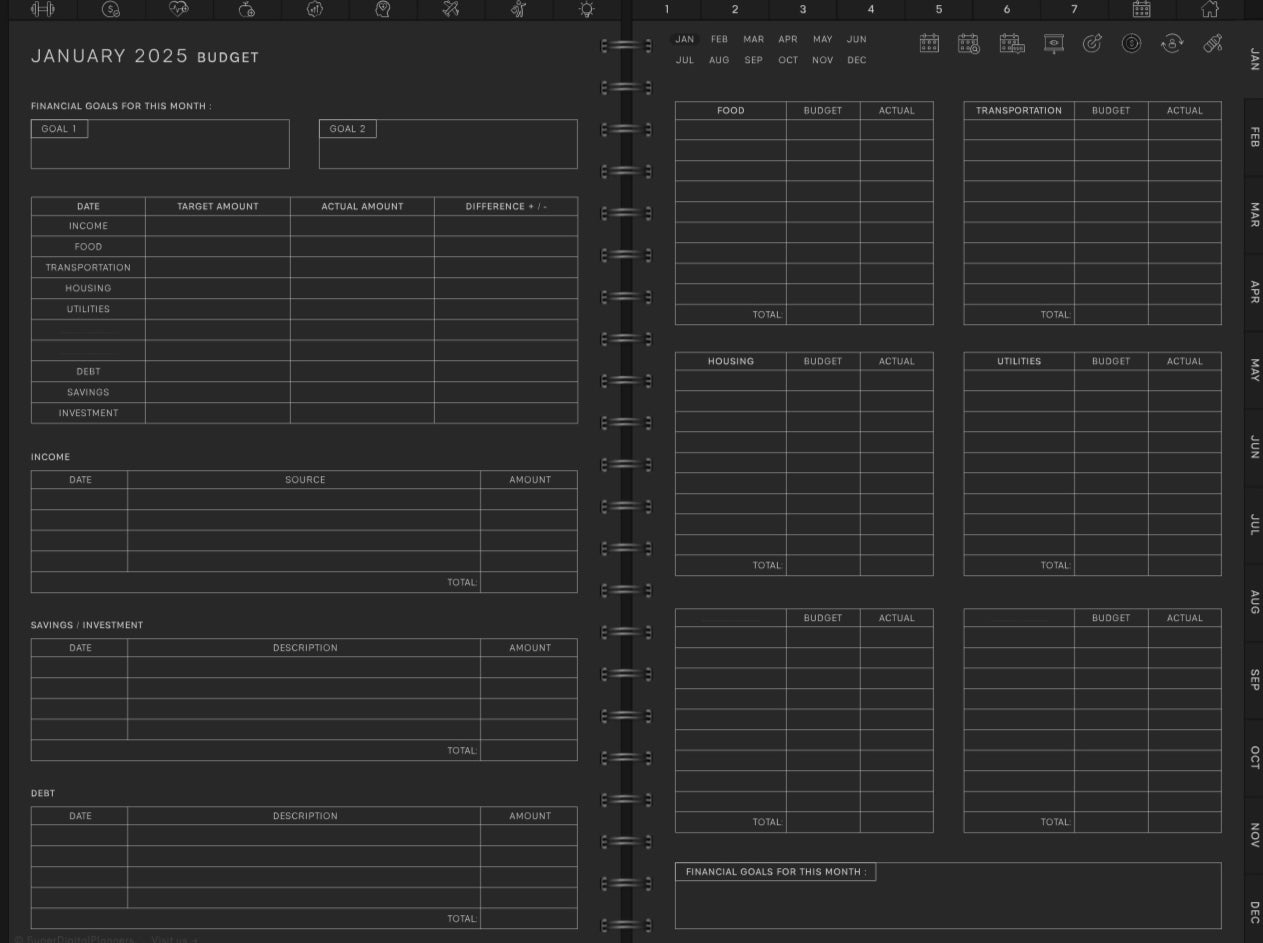Jump to AUG in top month links
The height and width of the screenshot is (943, 1263).
click(719, 60)
